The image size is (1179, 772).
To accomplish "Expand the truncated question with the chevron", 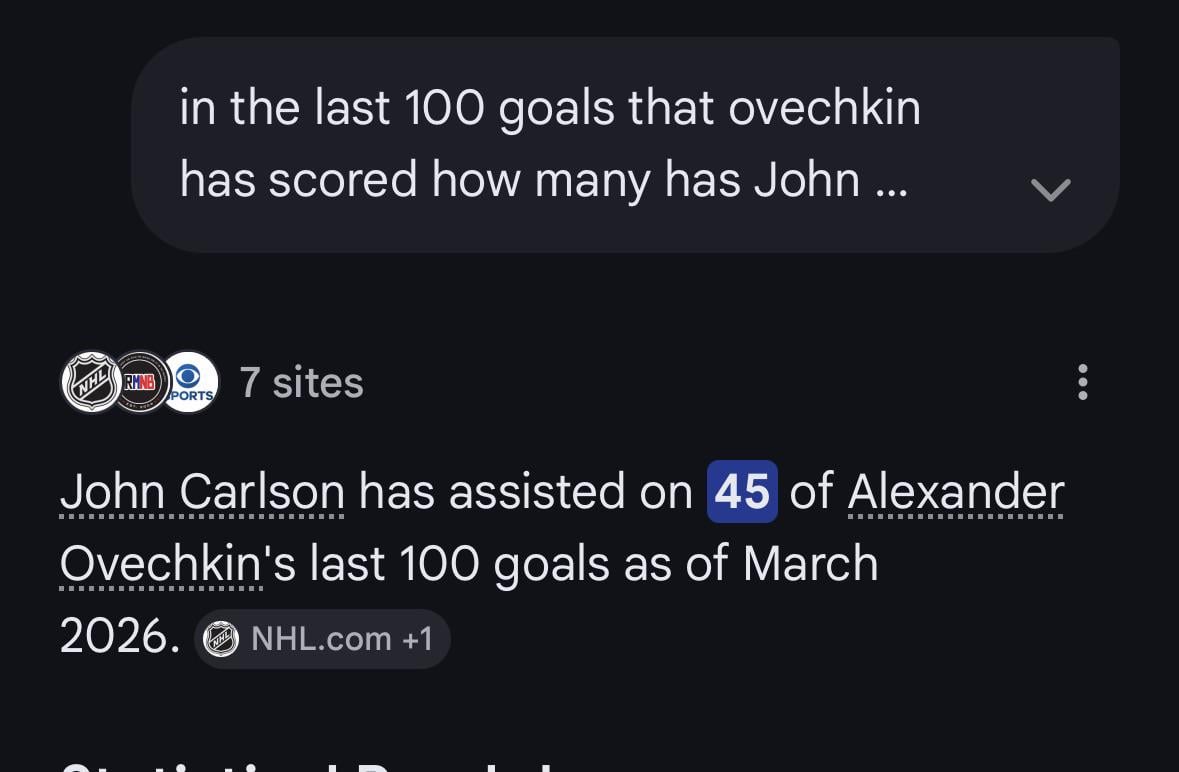I will point(1051,189).
